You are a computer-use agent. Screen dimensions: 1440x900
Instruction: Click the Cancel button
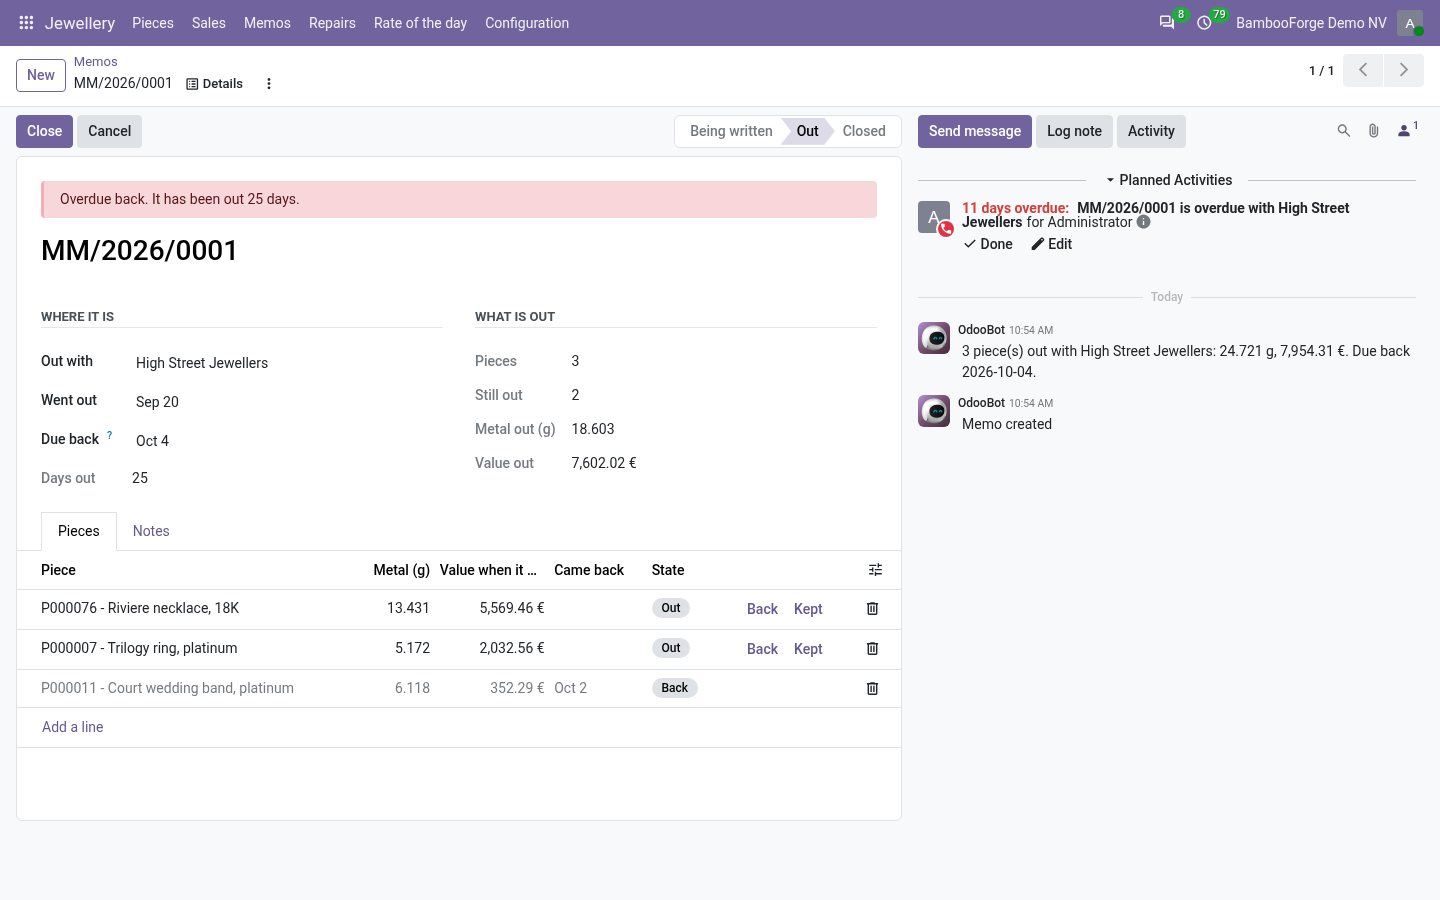[x=109, y=131]
